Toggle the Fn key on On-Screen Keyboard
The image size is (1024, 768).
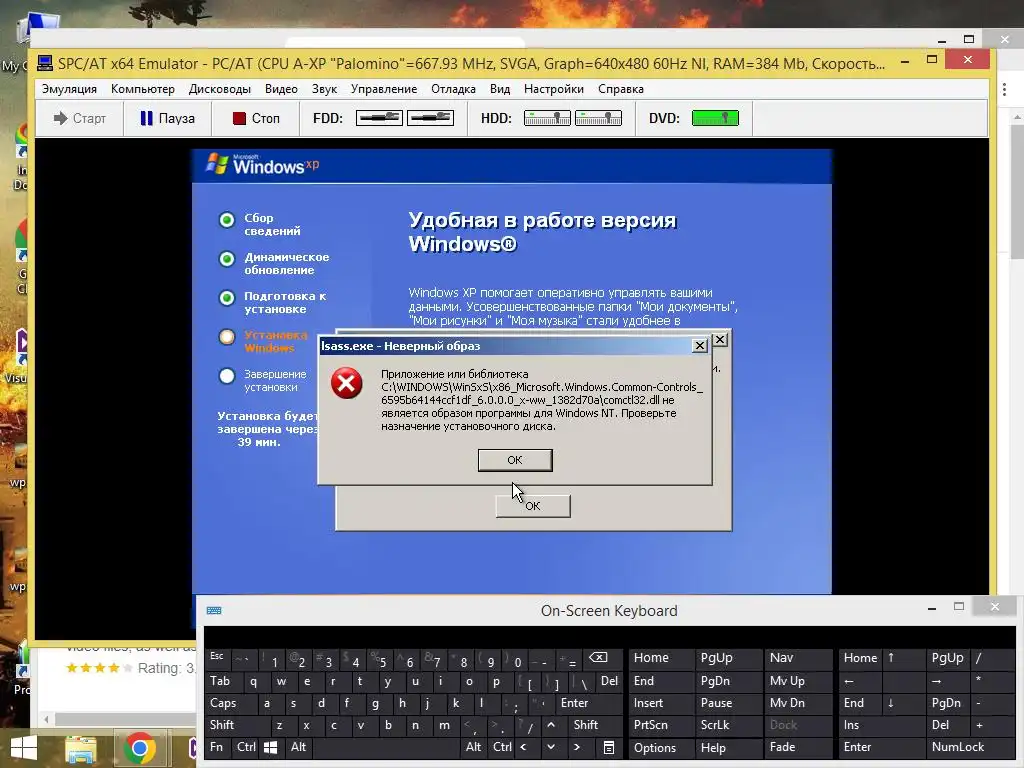216,747
